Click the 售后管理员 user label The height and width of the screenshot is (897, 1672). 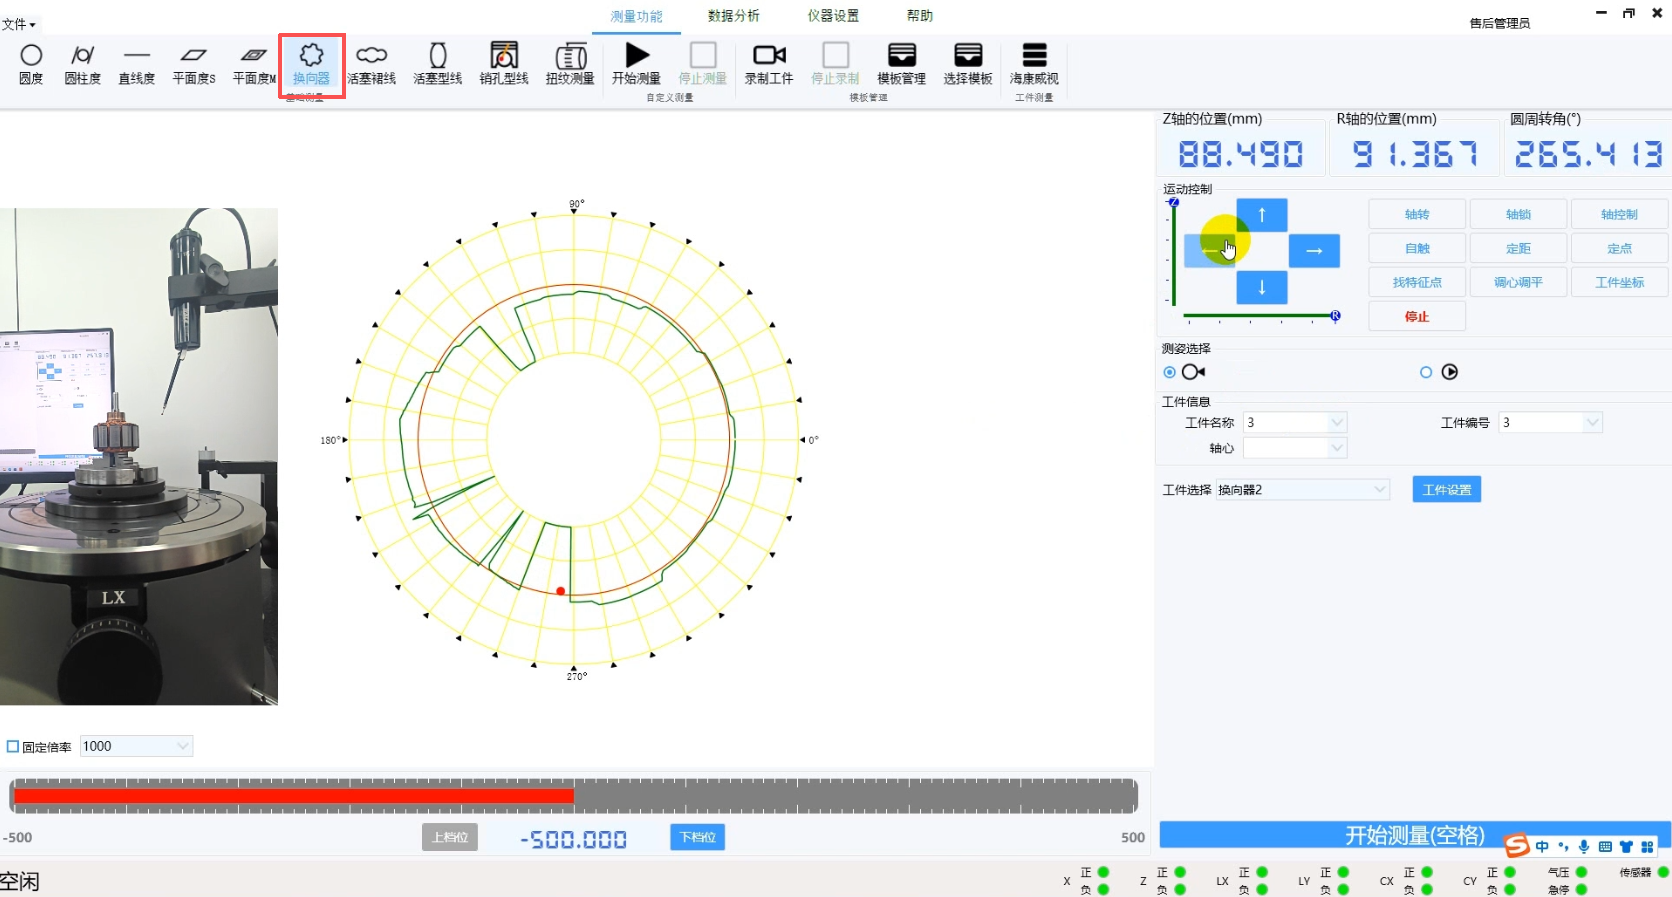pyautogui.click(x=1499, y=23)
